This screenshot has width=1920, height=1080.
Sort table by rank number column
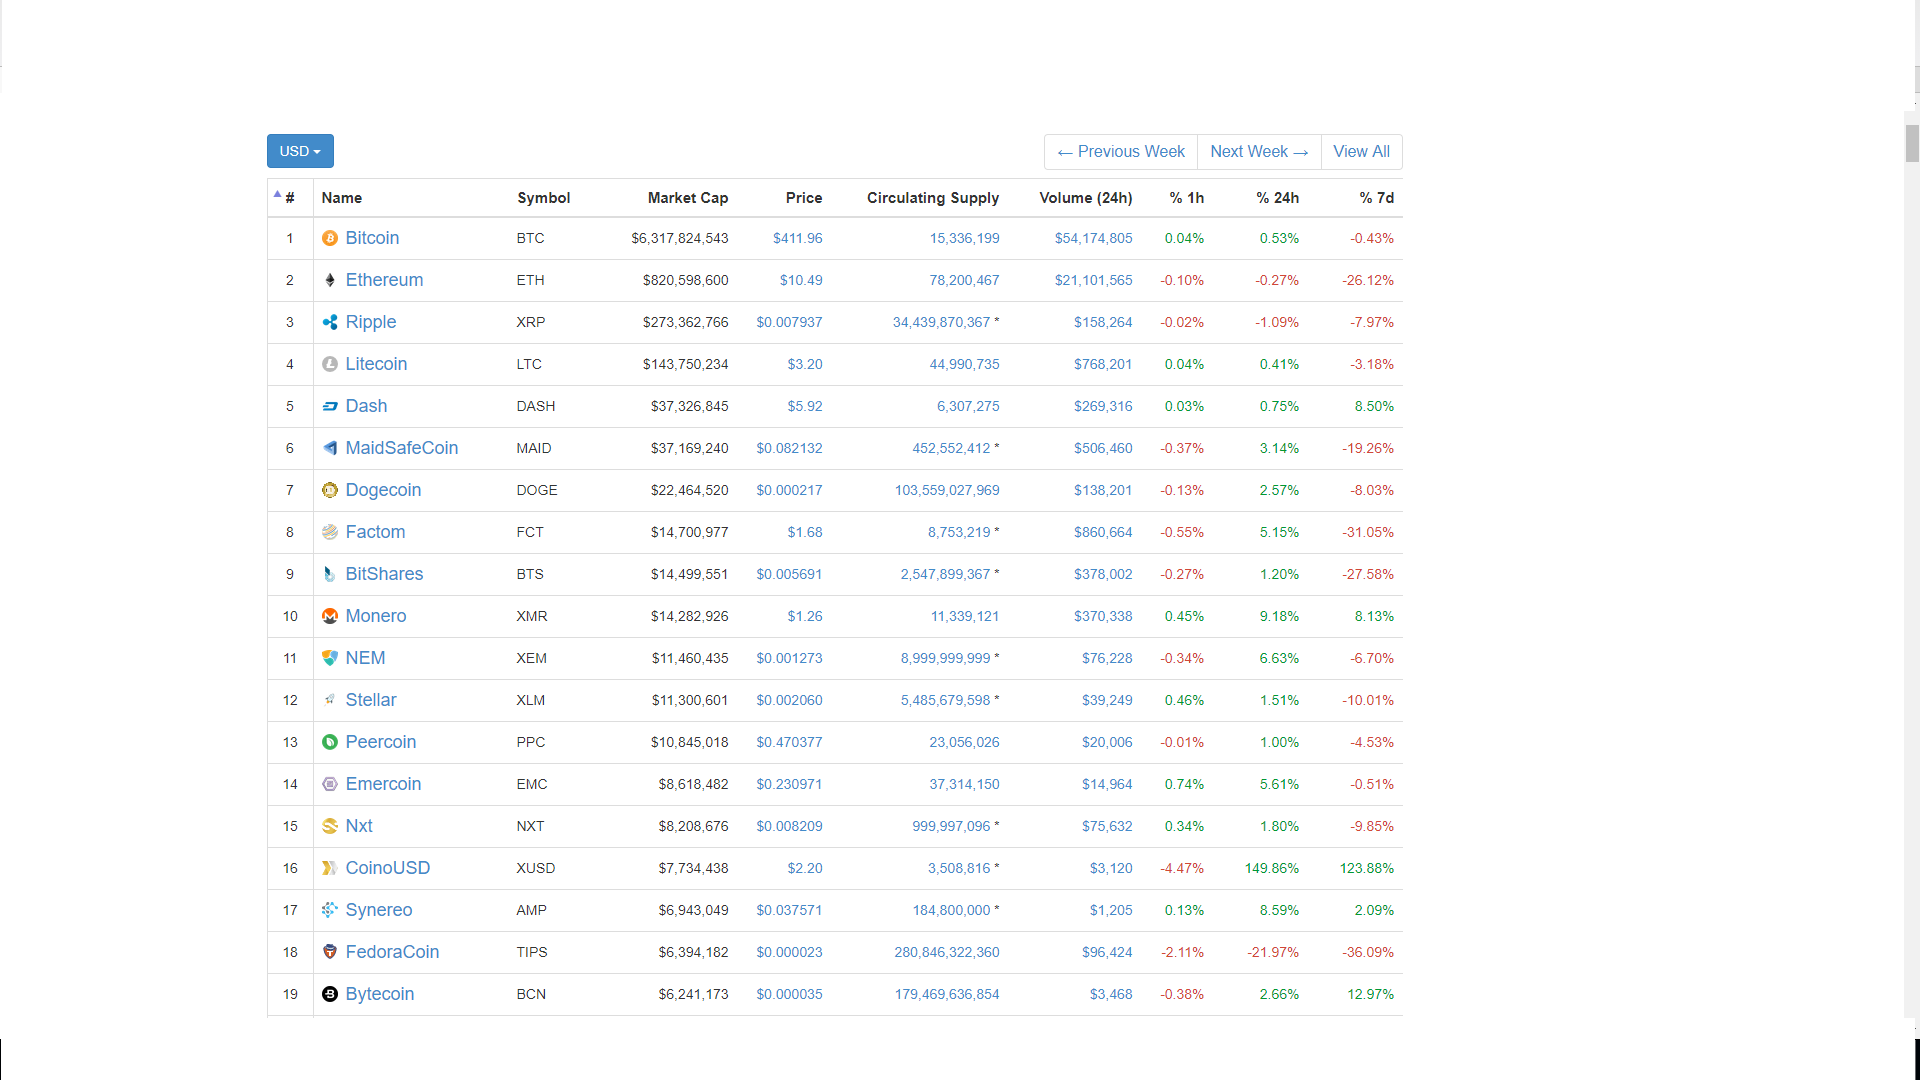click(x=290, y=198)
